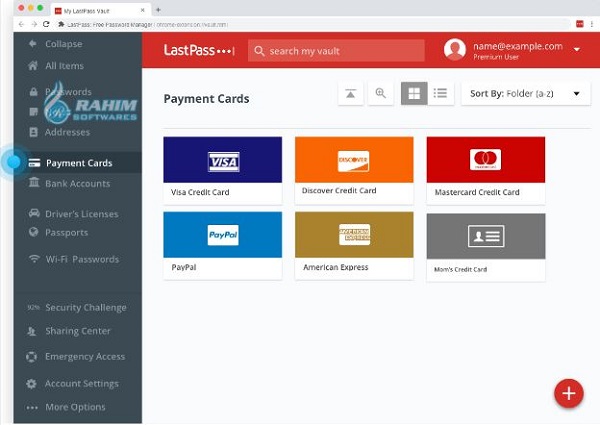Focus the search my vault field
Viewport: 600px width, 425px height.
click(x=336, y=51)
